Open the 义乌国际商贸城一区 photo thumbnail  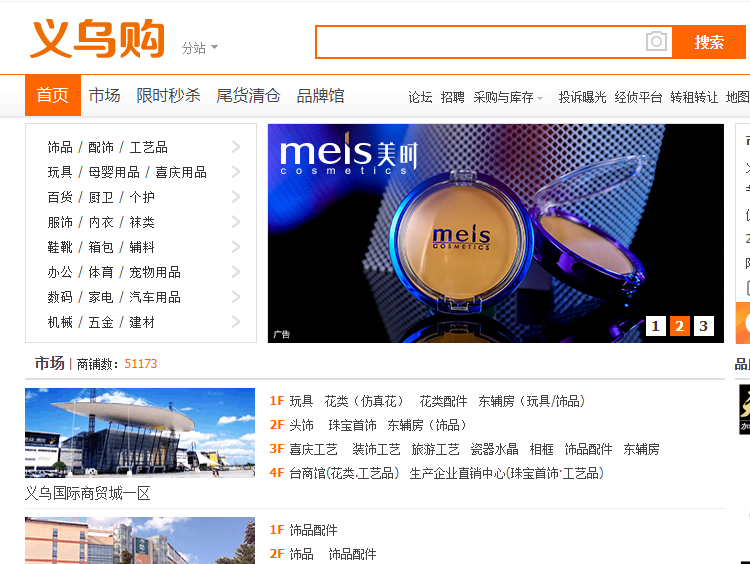coord(140,433)
